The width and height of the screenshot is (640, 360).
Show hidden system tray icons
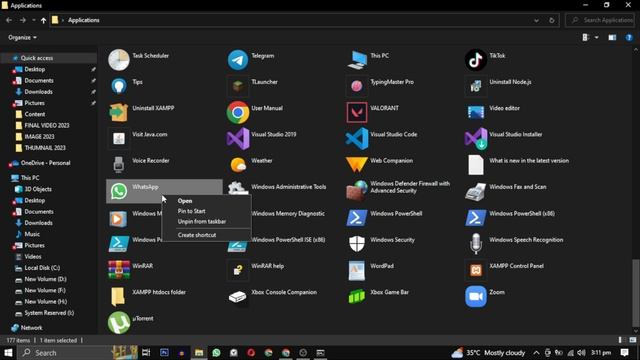[536, 353]
